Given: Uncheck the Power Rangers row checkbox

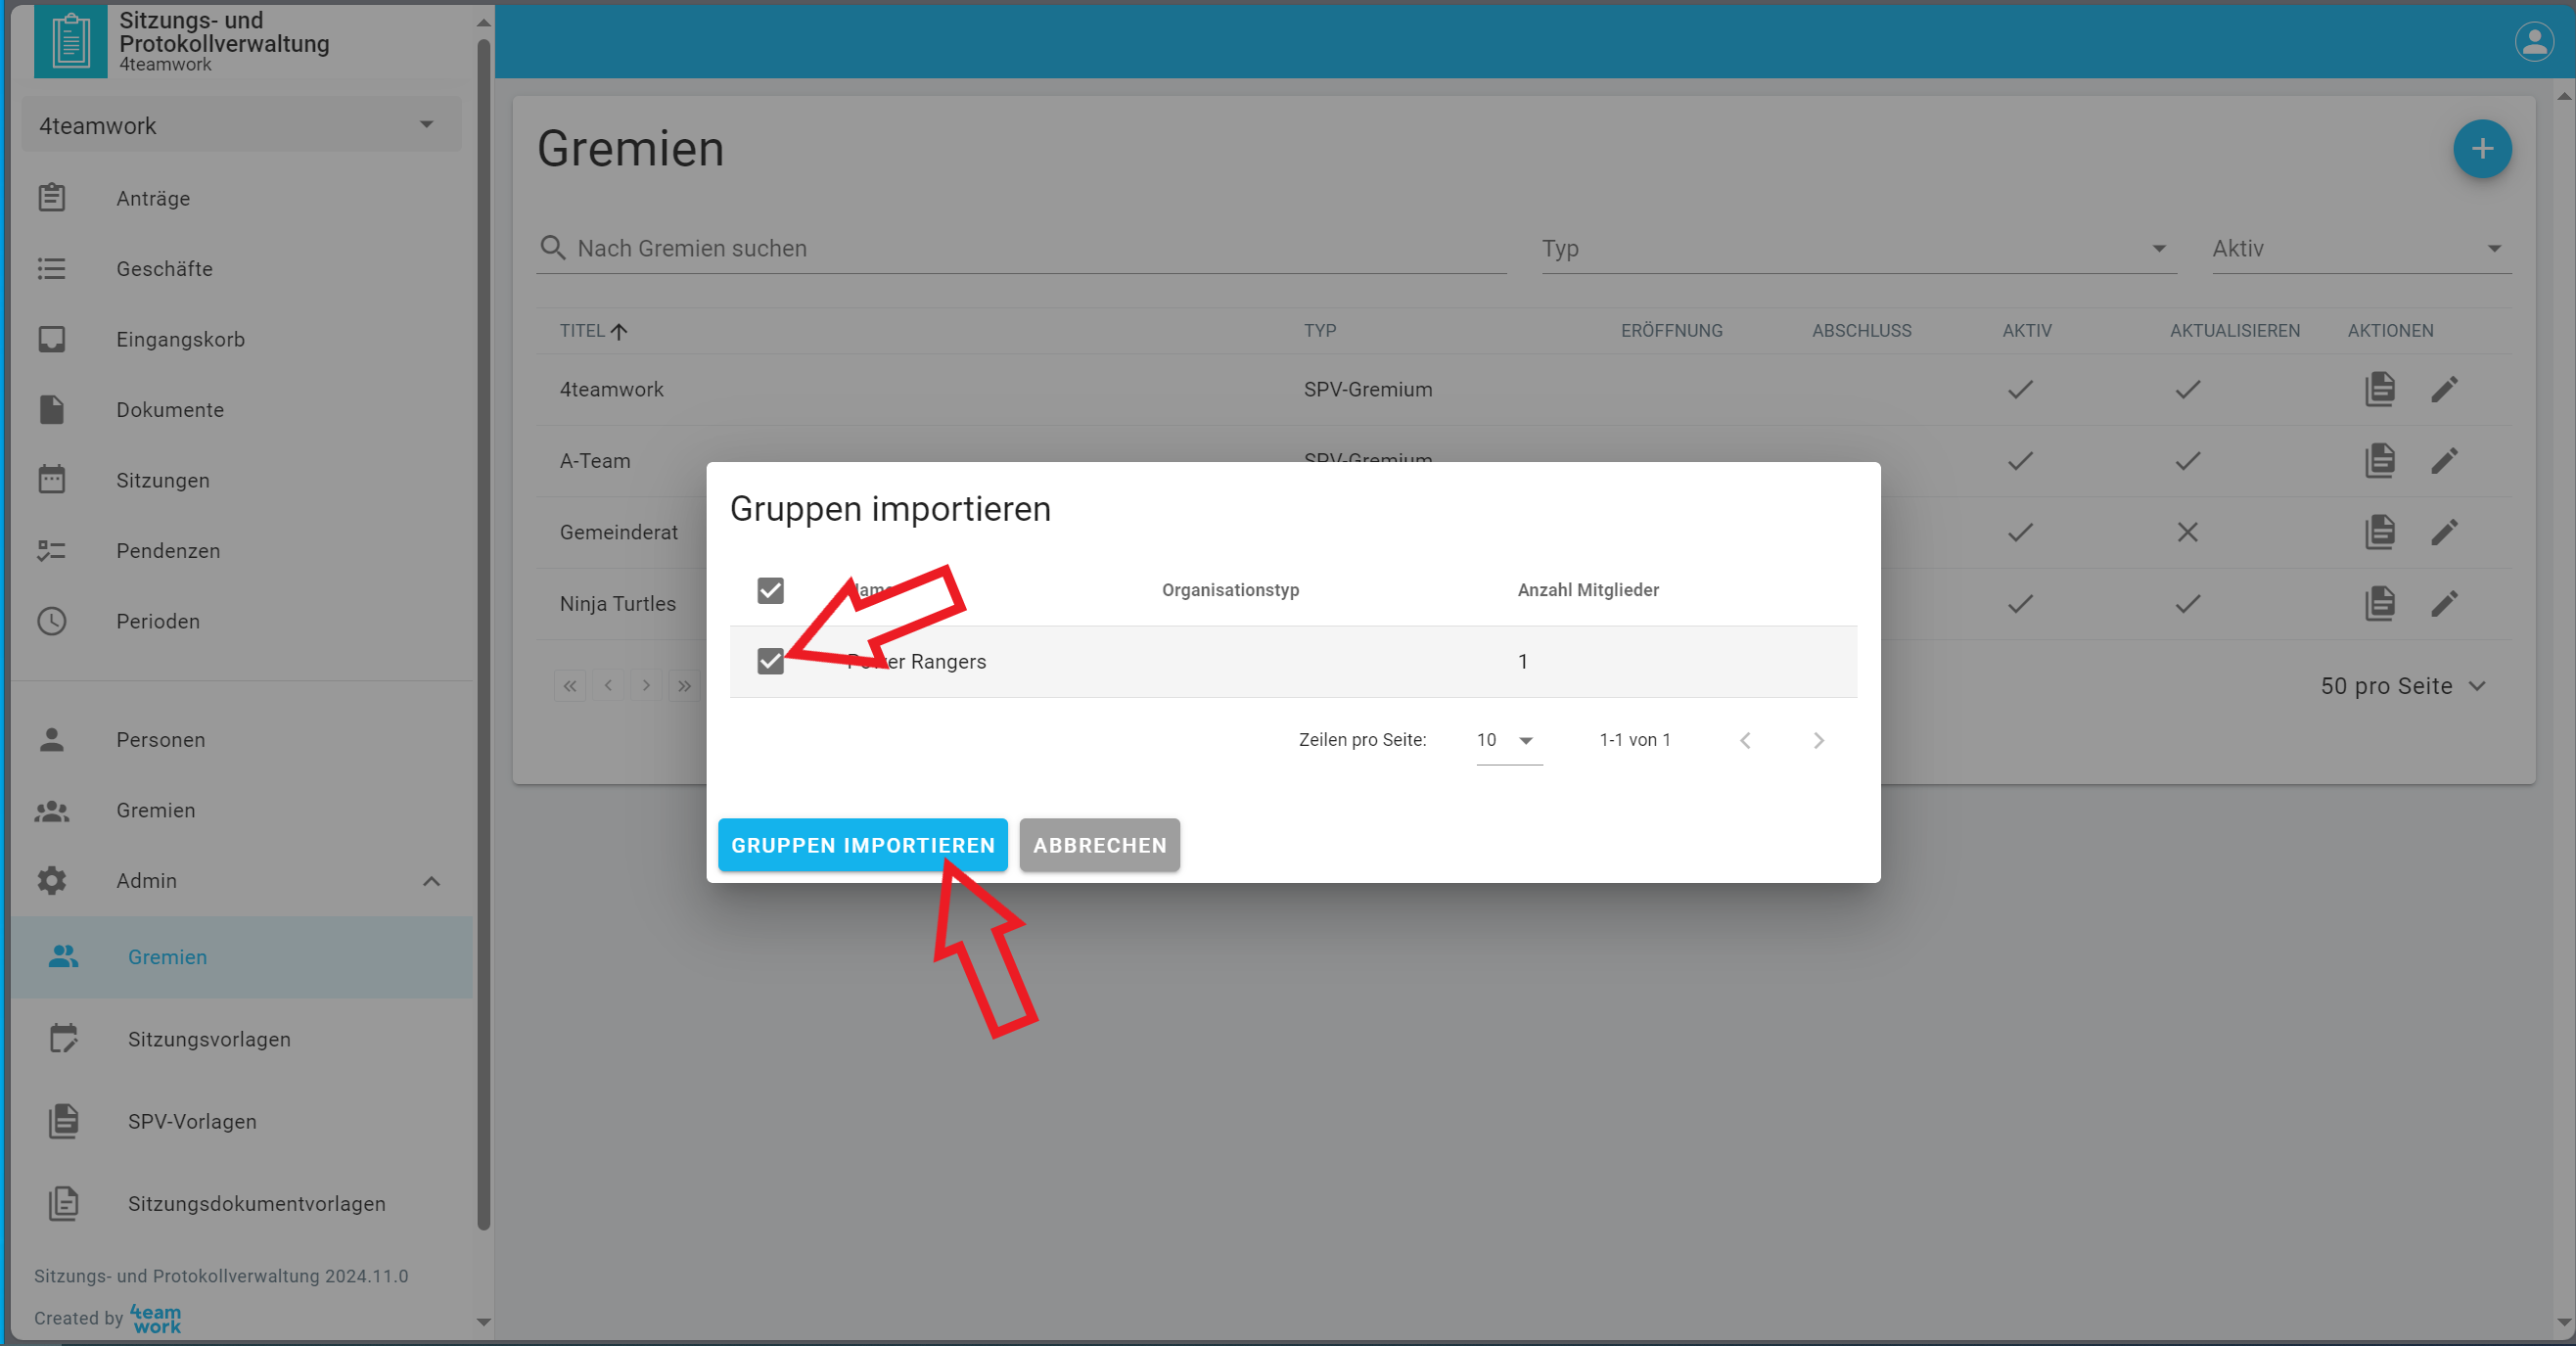Looking at the screenshot, I should click(x=770, y=661).
